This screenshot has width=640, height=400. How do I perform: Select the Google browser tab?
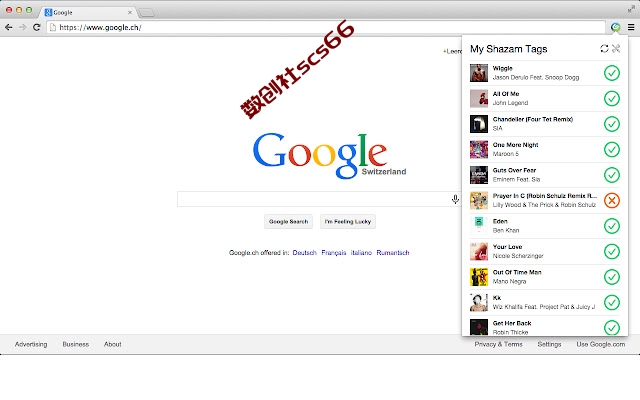88,13
